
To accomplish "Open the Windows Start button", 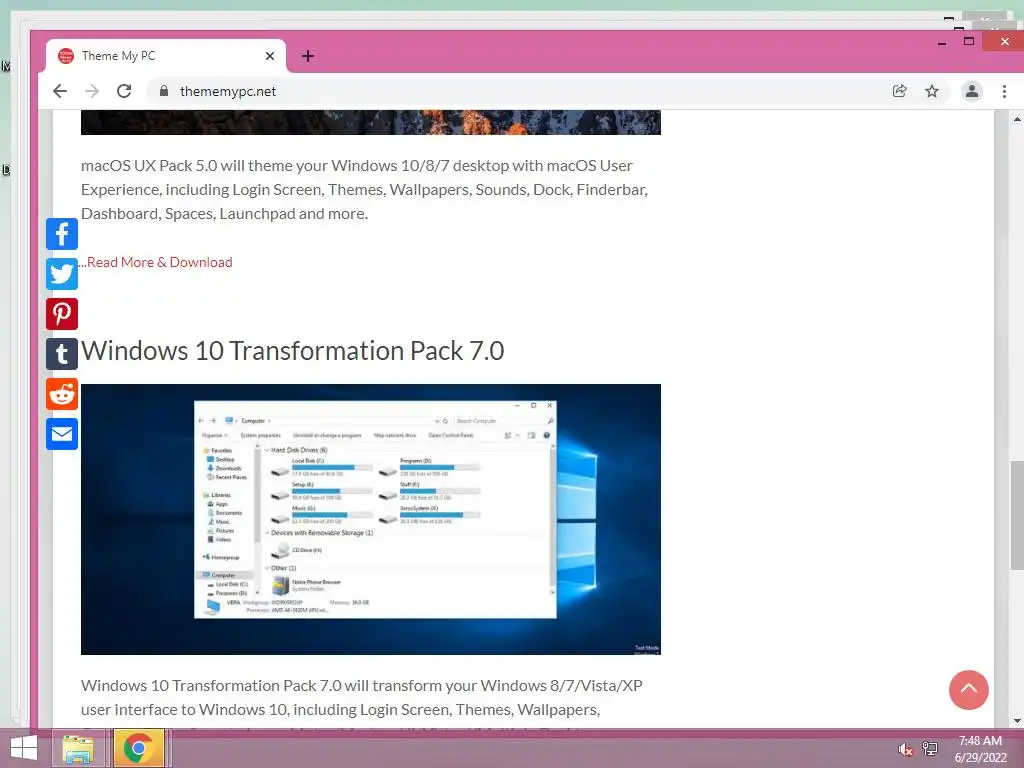I will 24,748.
